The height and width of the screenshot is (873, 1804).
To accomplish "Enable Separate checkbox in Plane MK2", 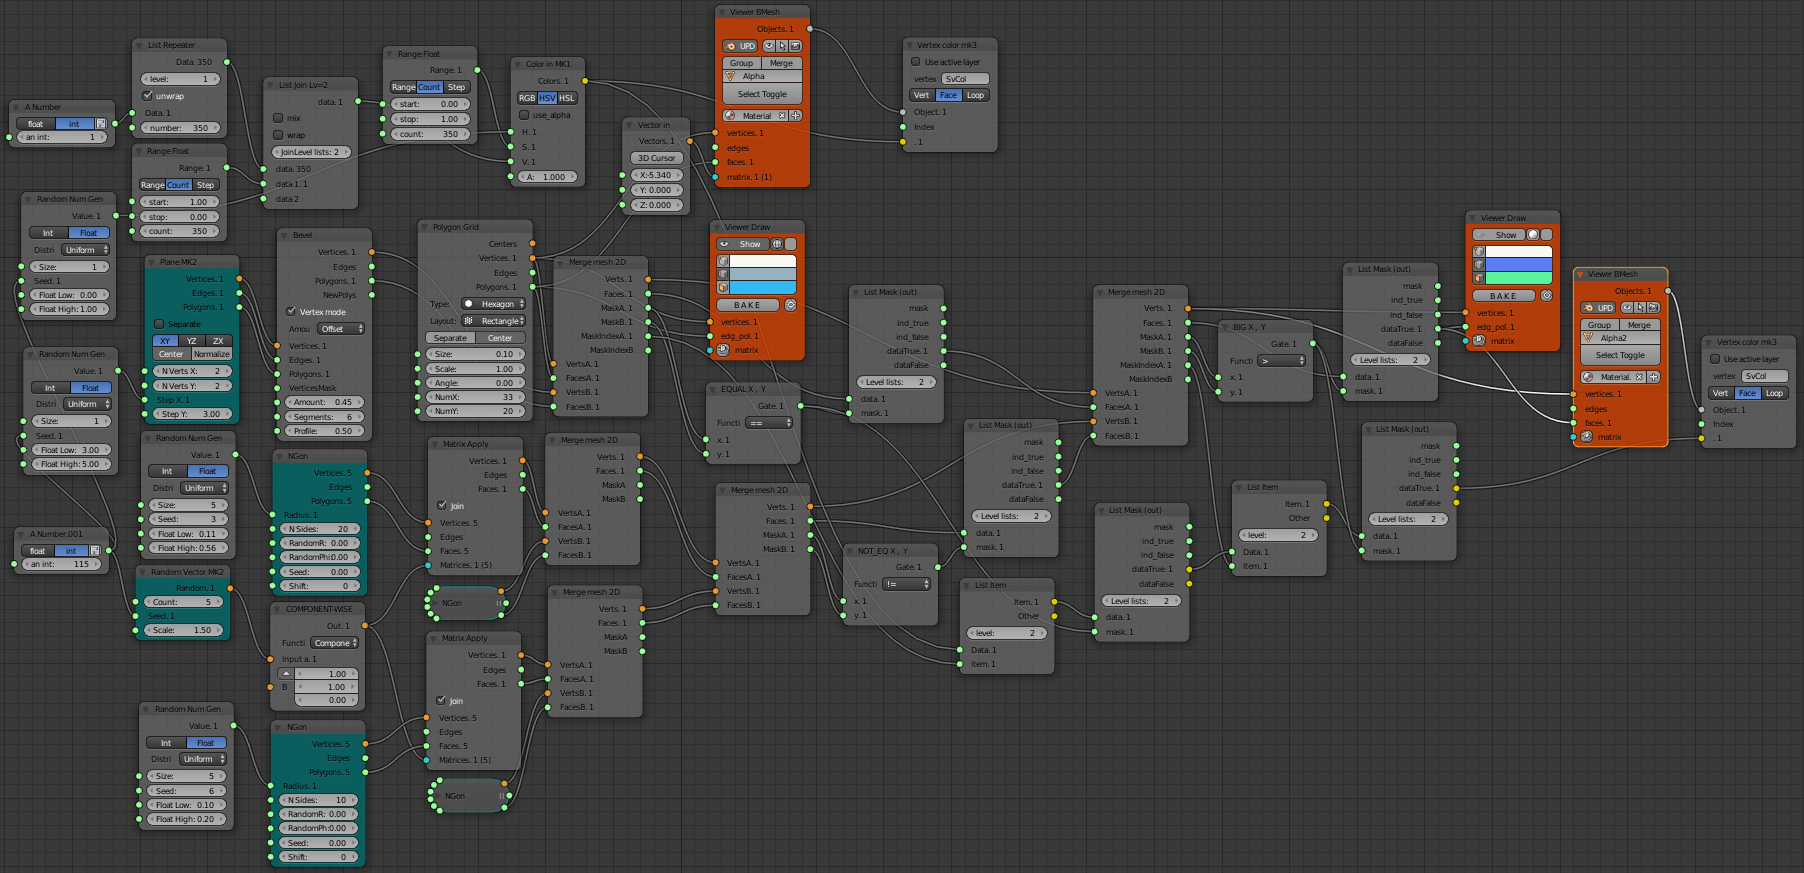I will pyautogui.click(x=159, y=324).
